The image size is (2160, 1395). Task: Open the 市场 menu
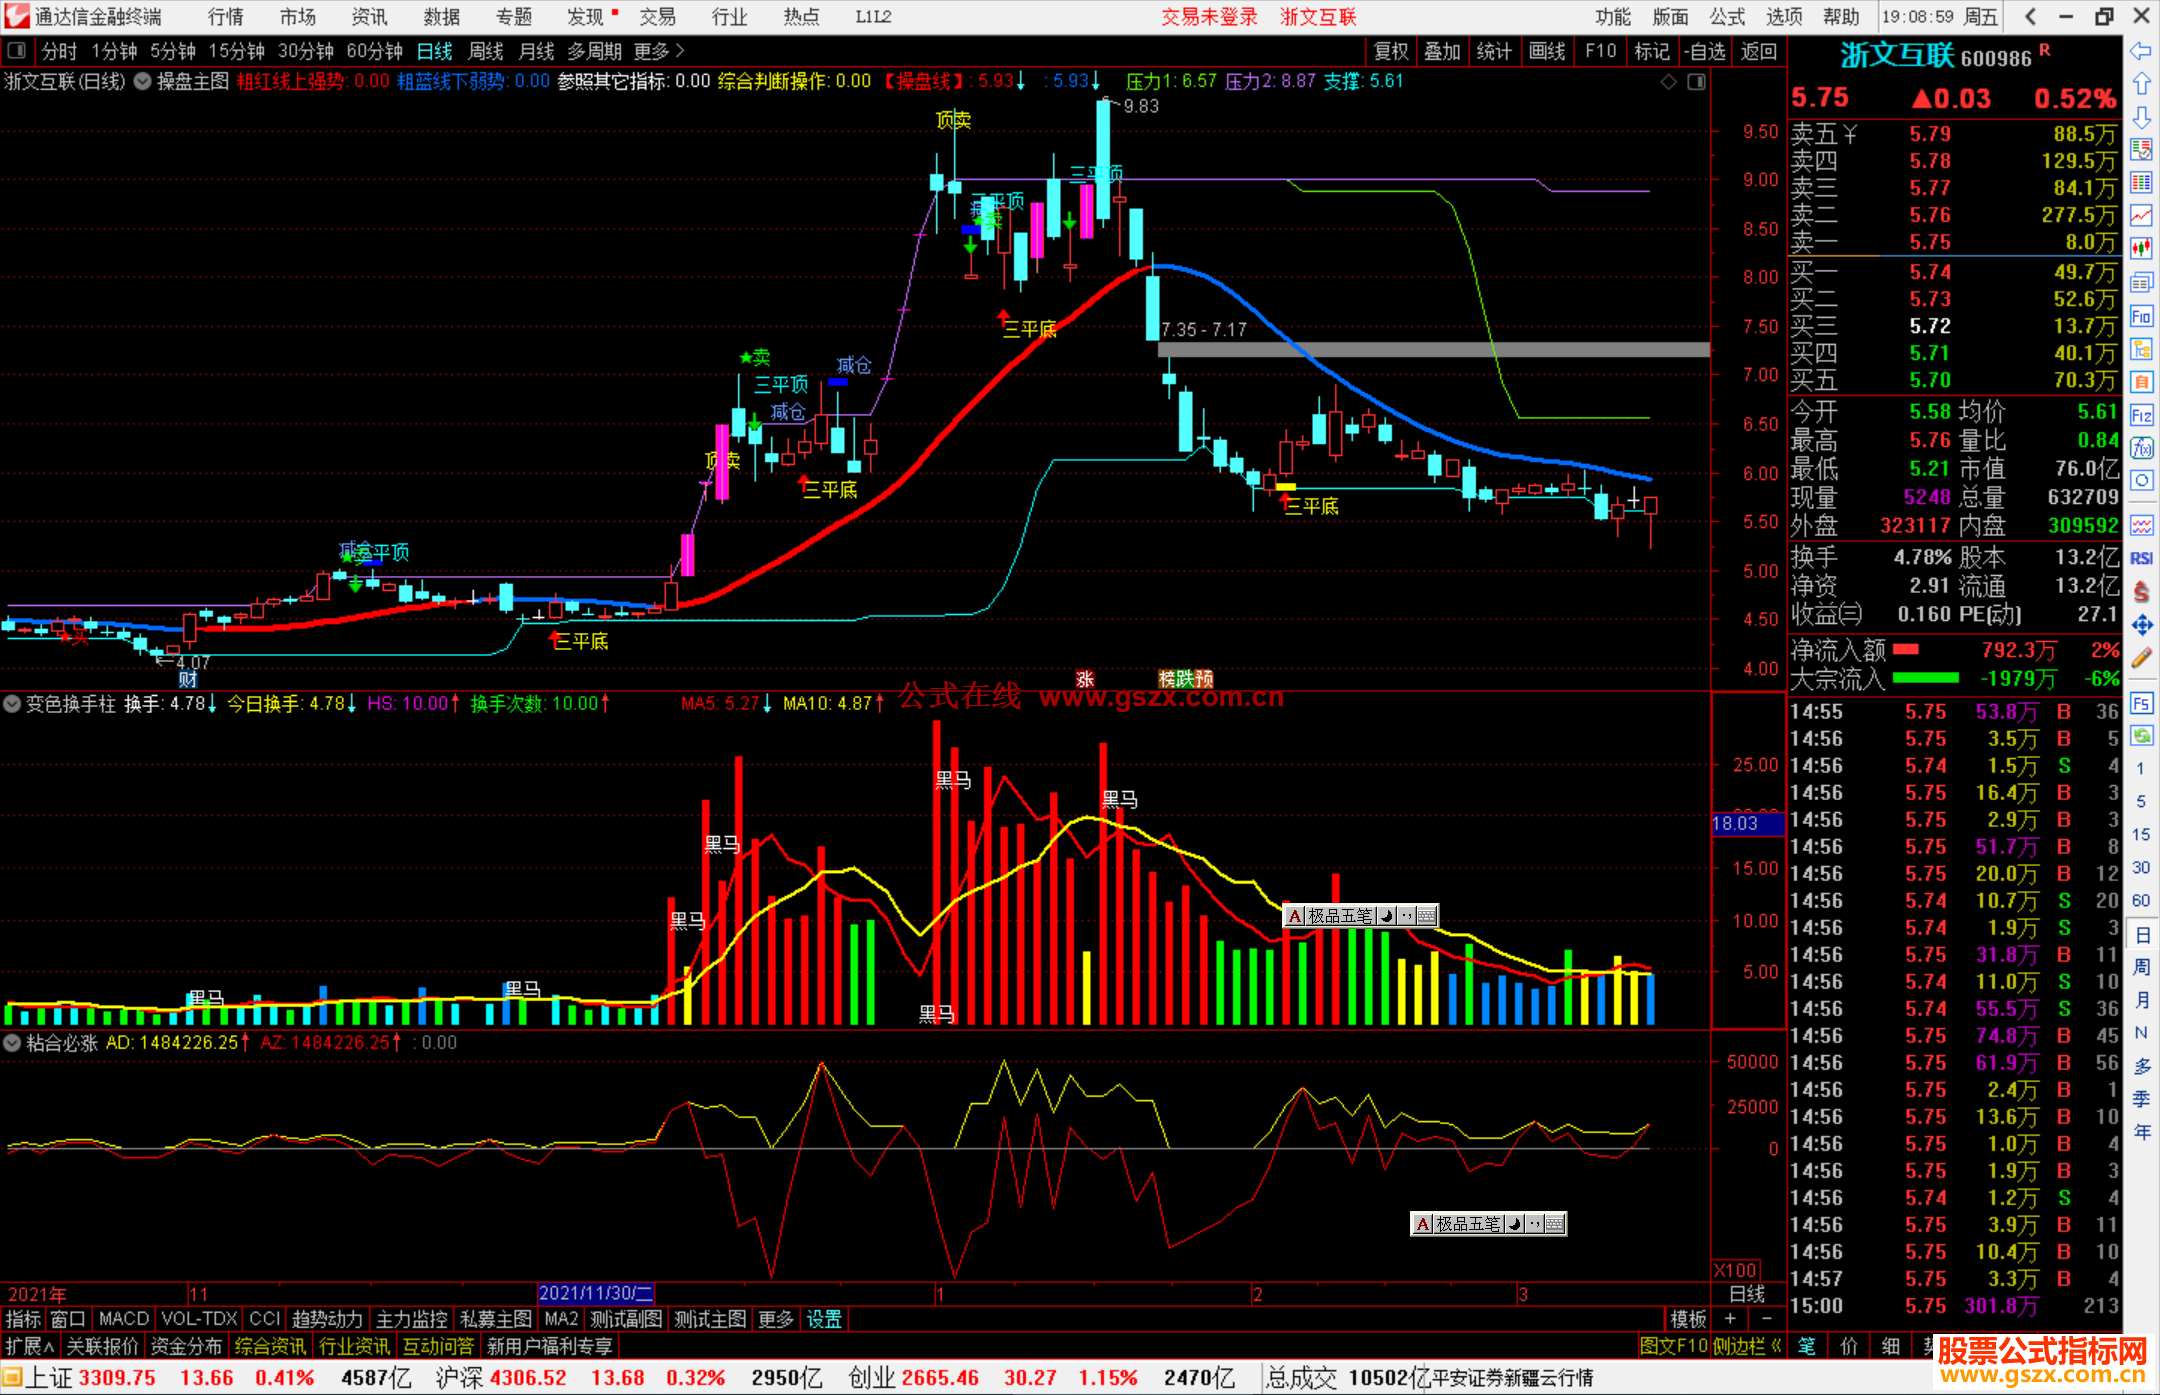pyautogui.click(x=298, y=16)
